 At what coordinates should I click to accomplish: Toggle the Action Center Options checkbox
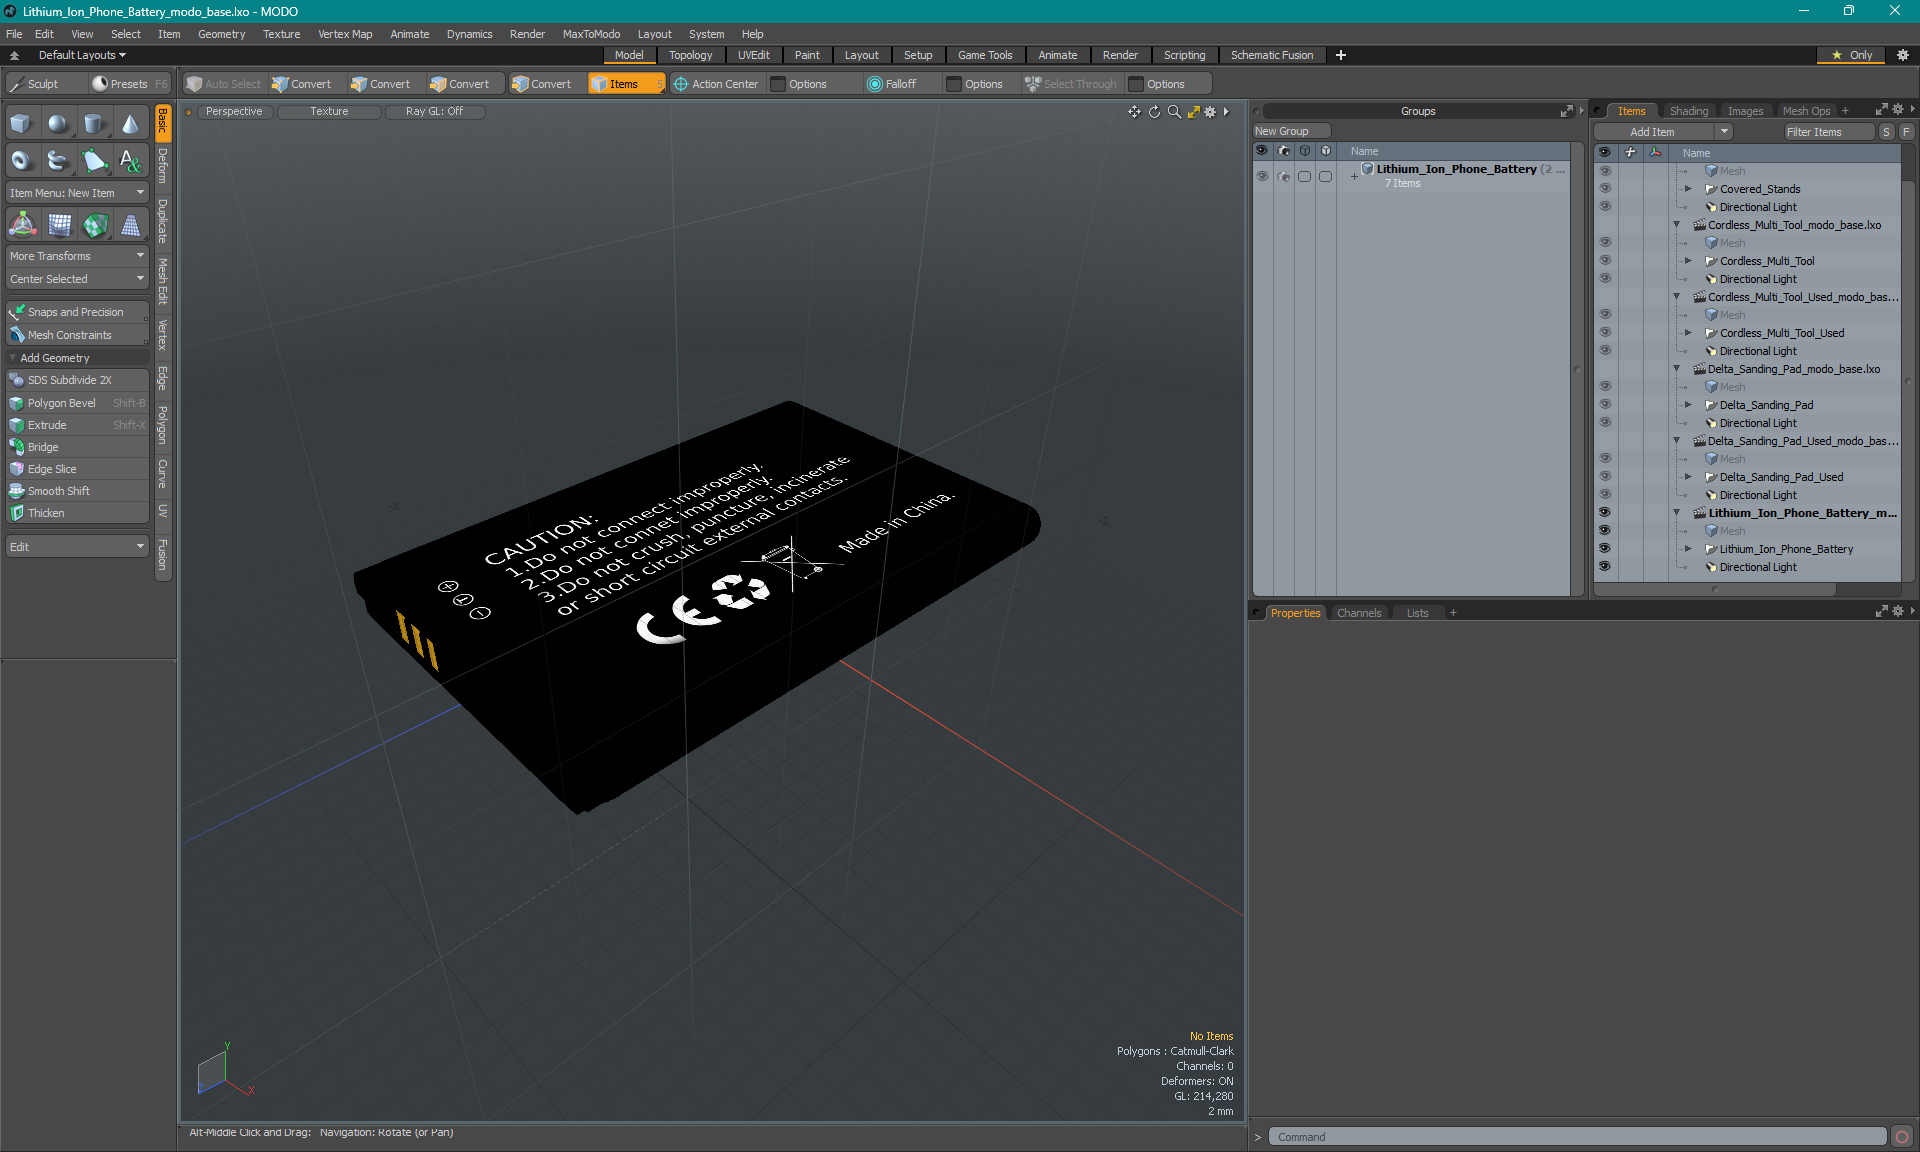[x=778, y=84]
